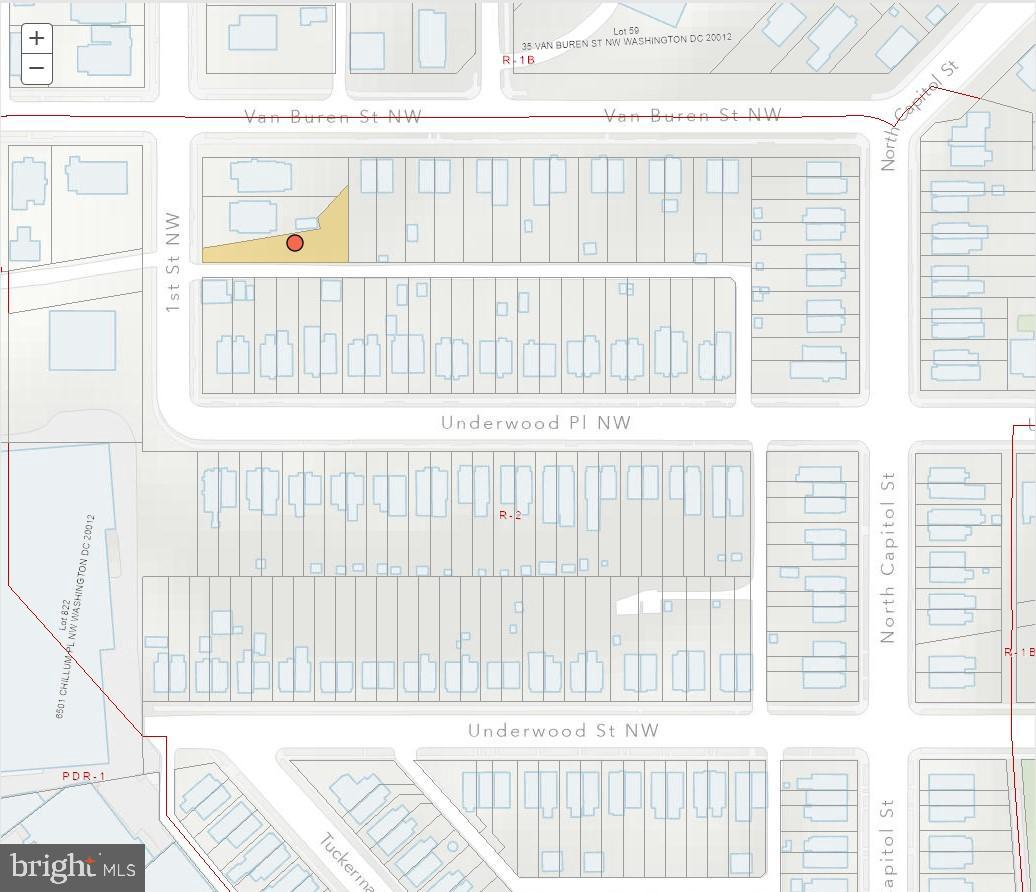Image resolution: width=1036 pixels, height=892 pixels.
Task: Click the zoom out minus icon
Action: [36, 67]
